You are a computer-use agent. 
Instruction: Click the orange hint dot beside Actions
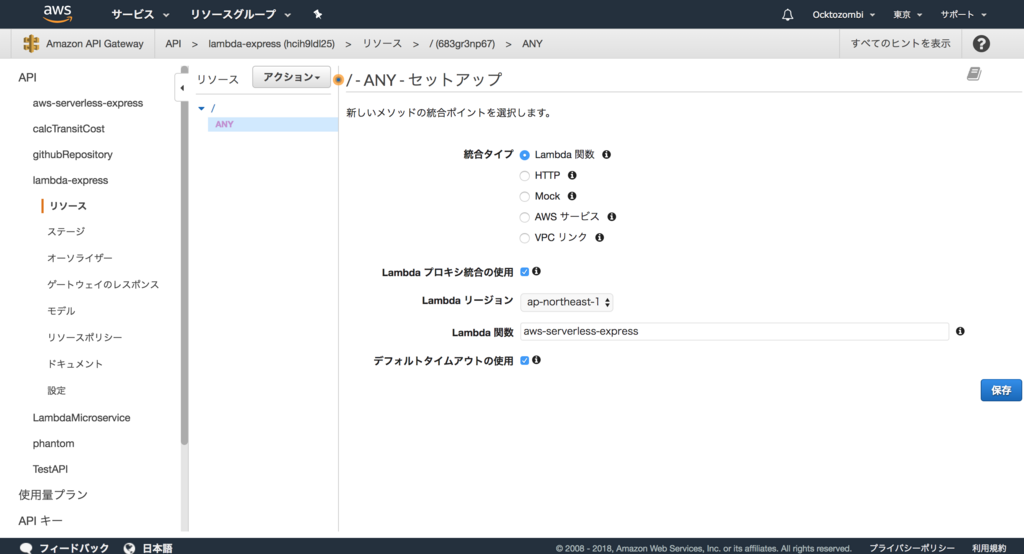338,80
